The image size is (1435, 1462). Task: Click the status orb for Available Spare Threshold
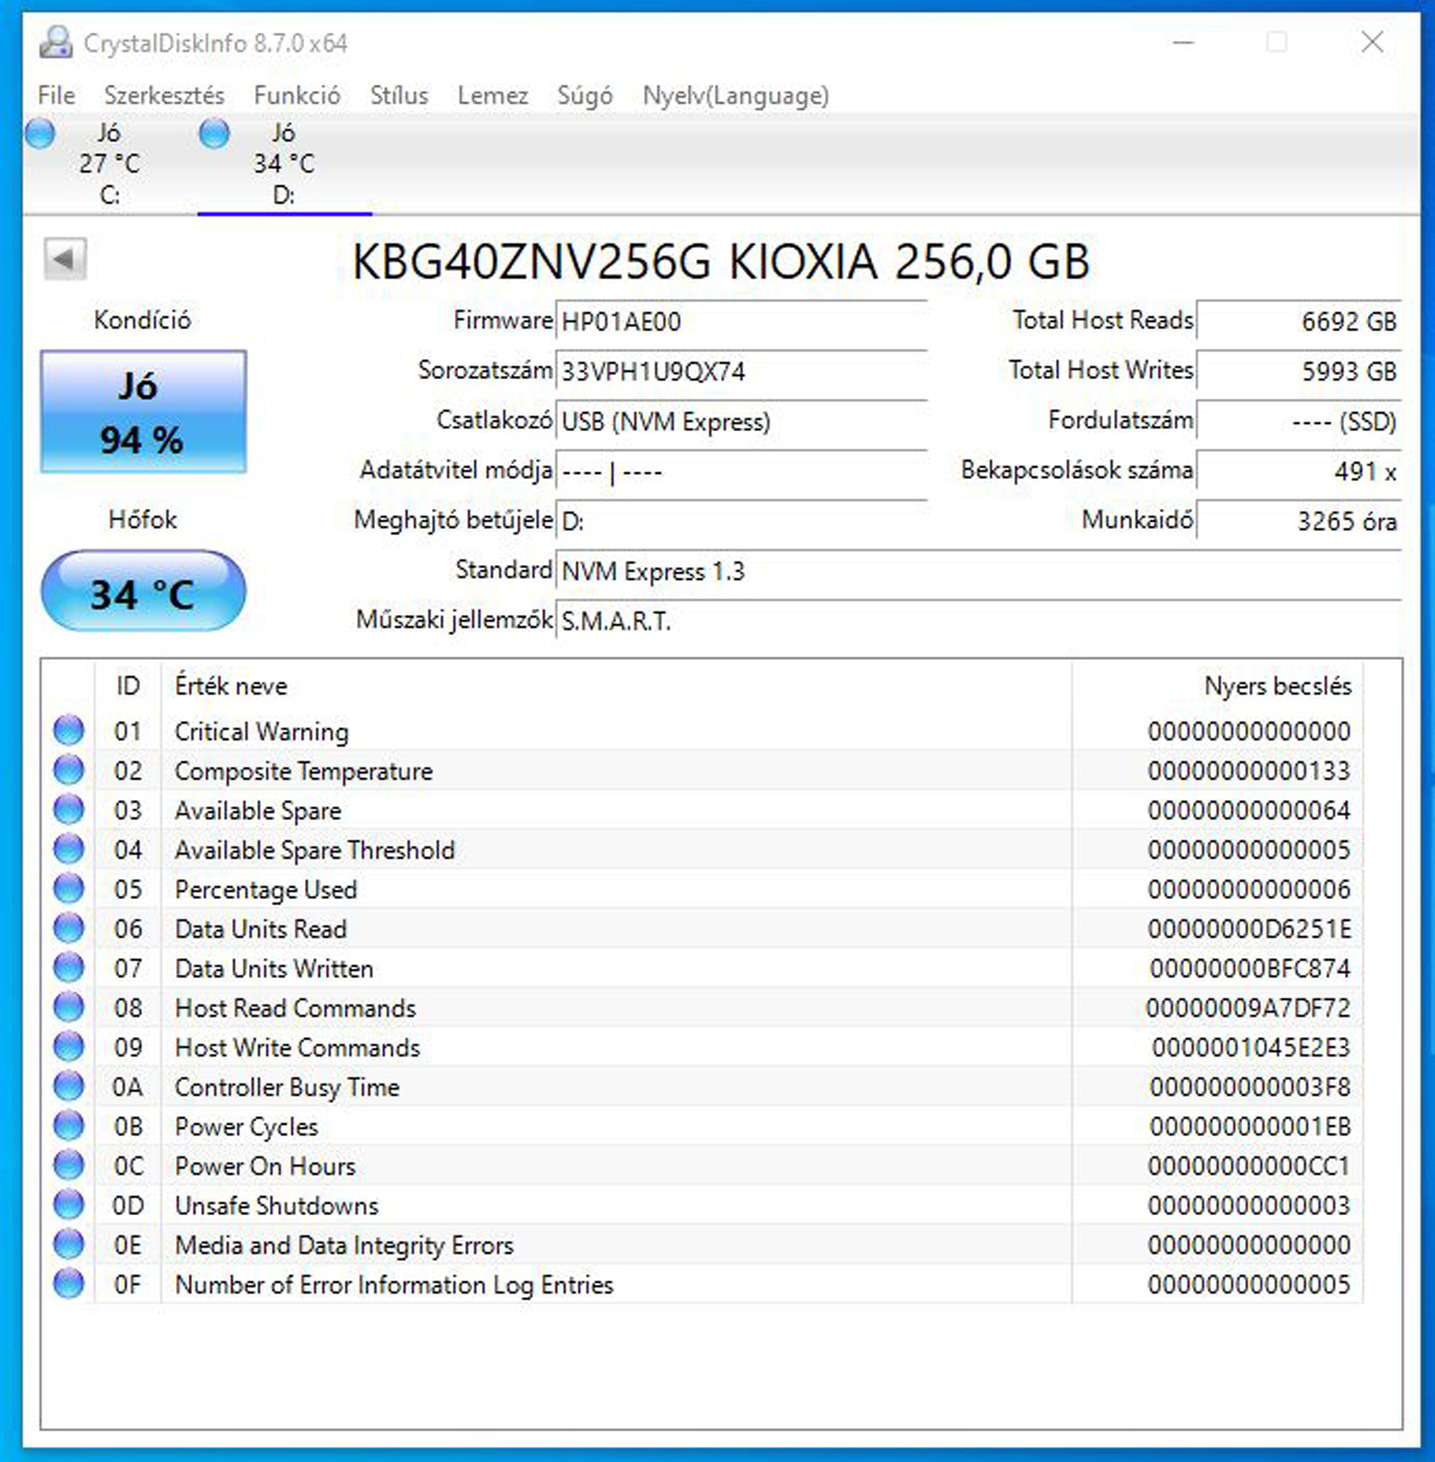point(68,849)
